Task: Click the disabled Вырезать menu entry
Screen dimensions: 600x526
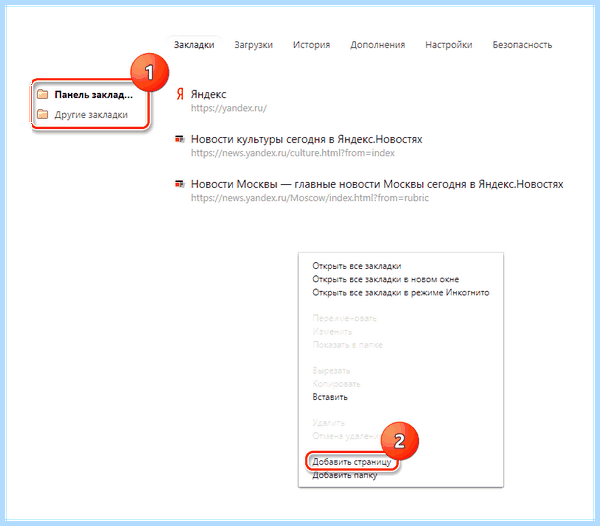Action: pos(331,371)
